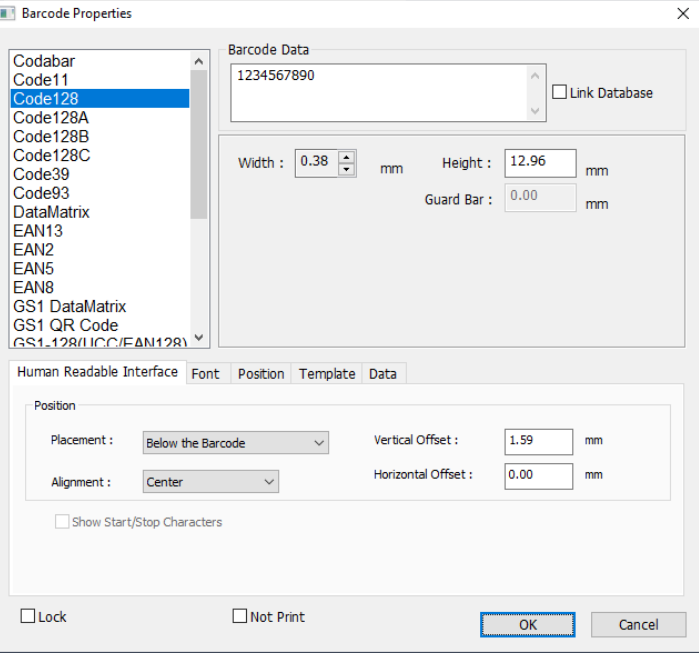
Task: Increase barcode width with up spinner arrow
Action: coord(346,156)
